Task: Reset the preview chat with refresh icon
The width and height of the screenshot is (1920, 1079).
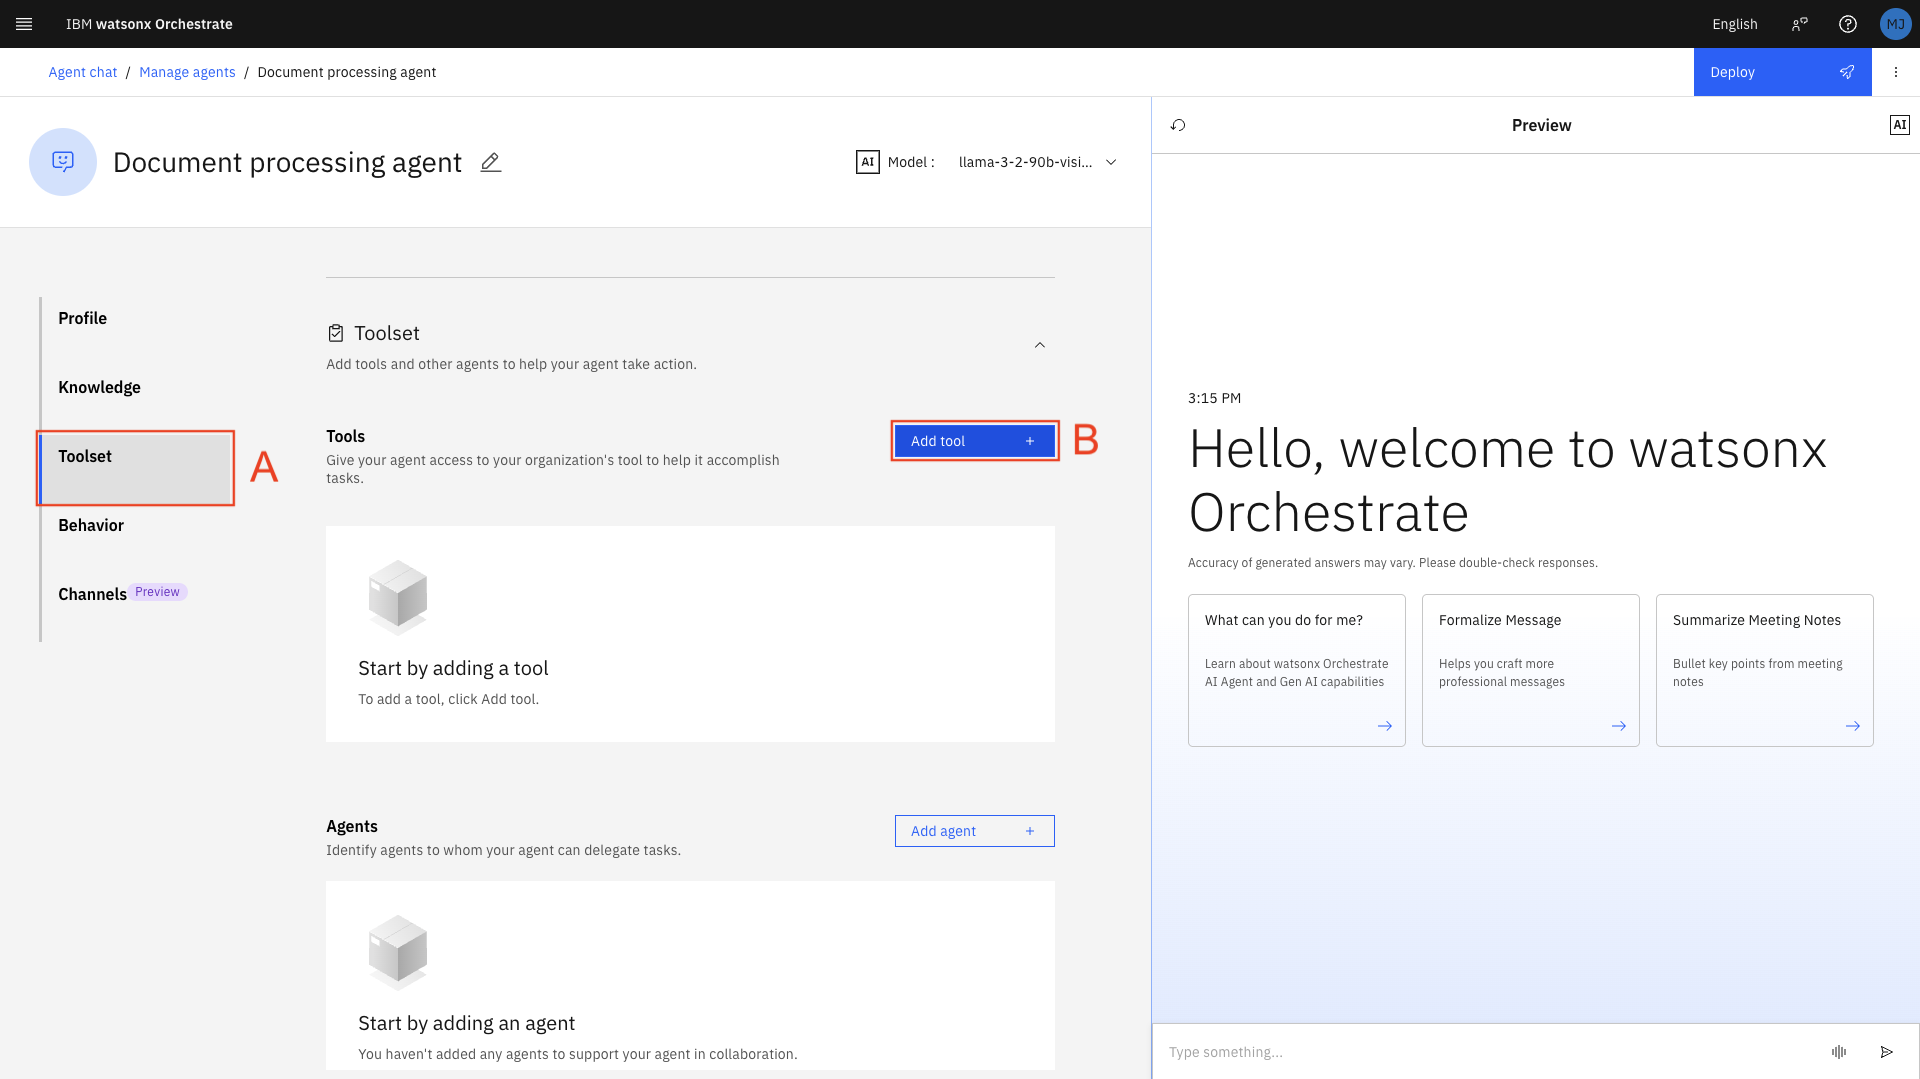Action: pos(1178,125)
